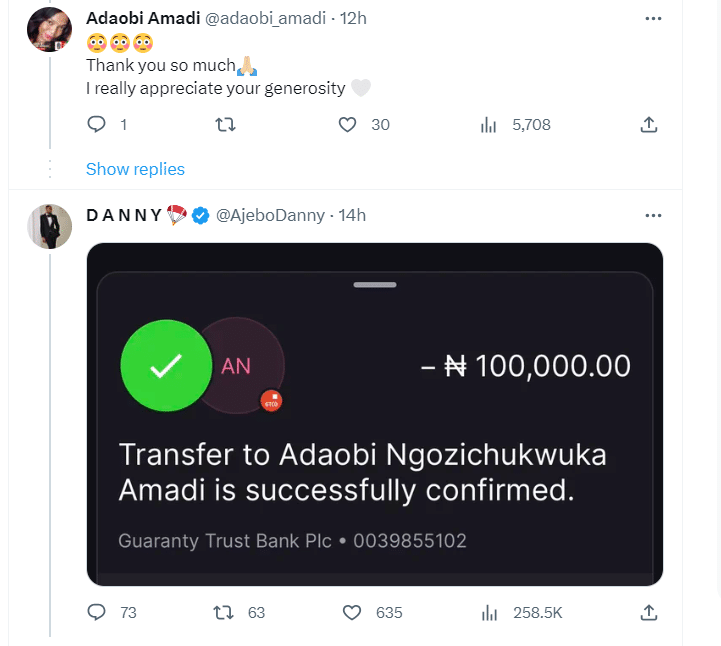Open more options on Adaobi Amadi's tweet
The image size is (721, 646).
click(653, 19)
